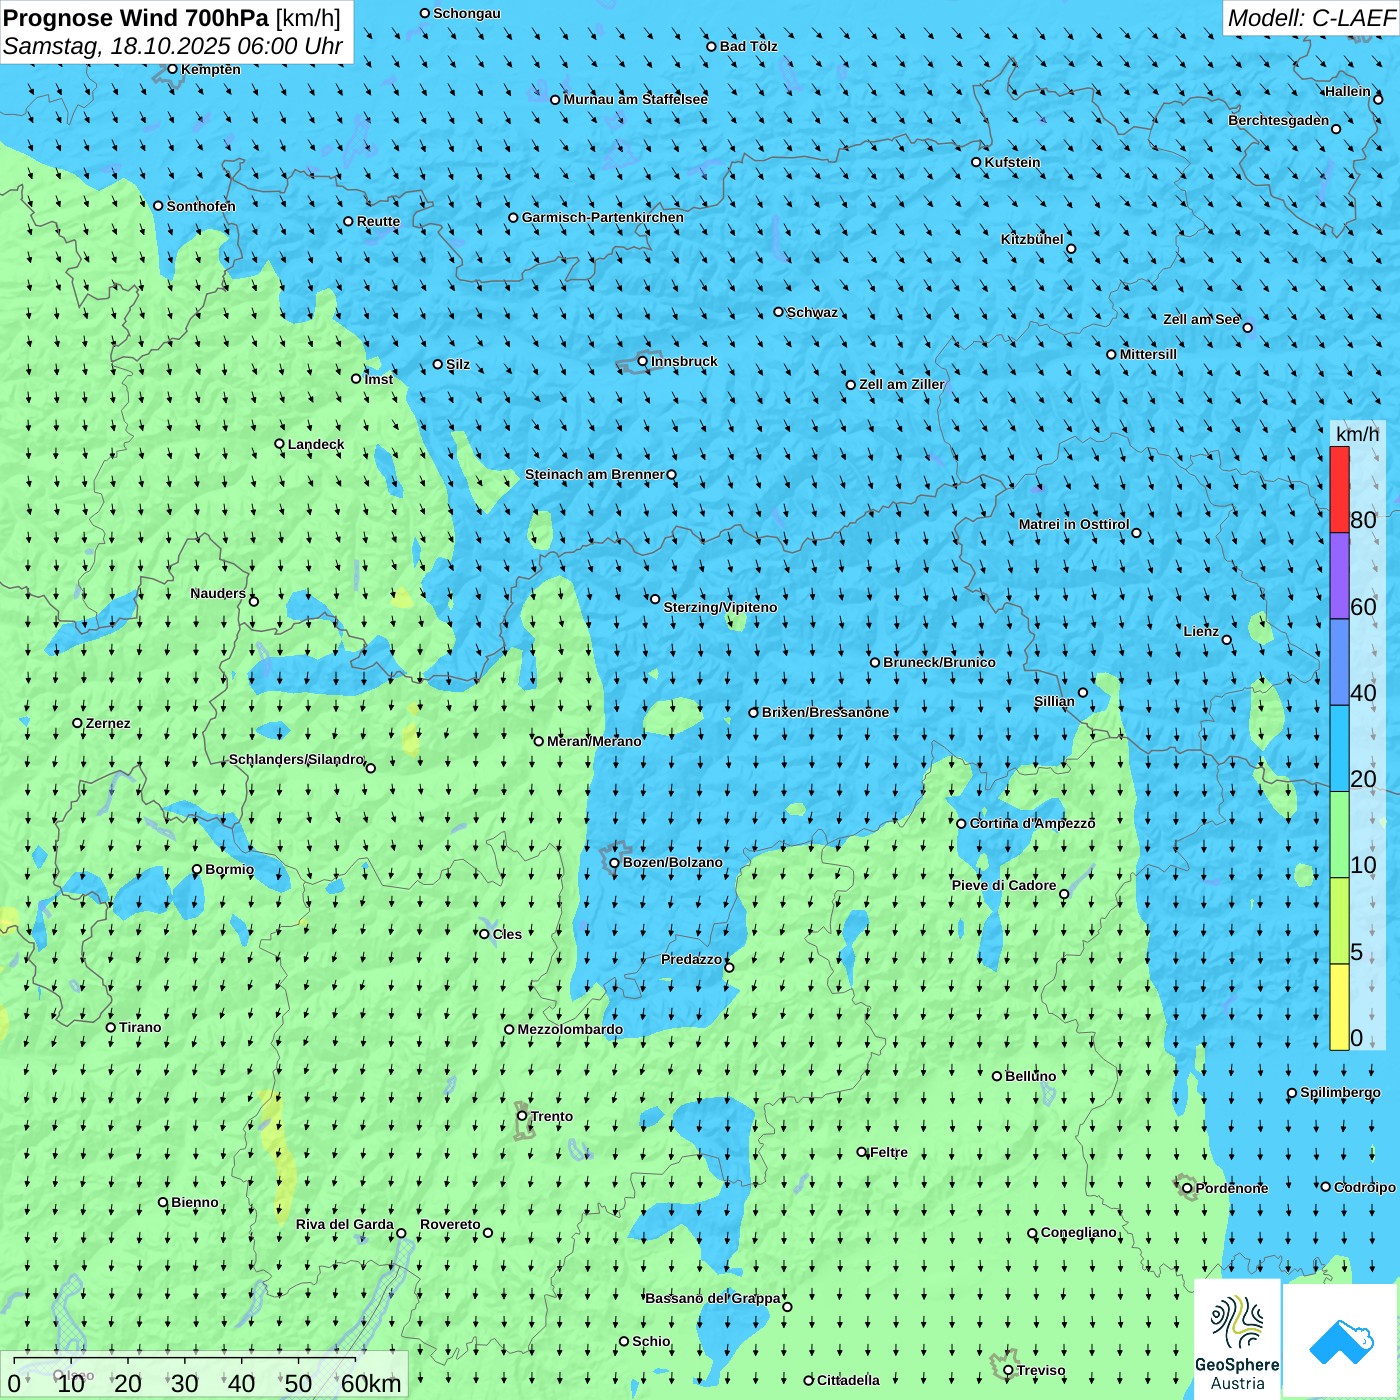Click the Pieve di Cadore label
The height and width of the screenshot is (1400, 1400).
click(1004, 885)
